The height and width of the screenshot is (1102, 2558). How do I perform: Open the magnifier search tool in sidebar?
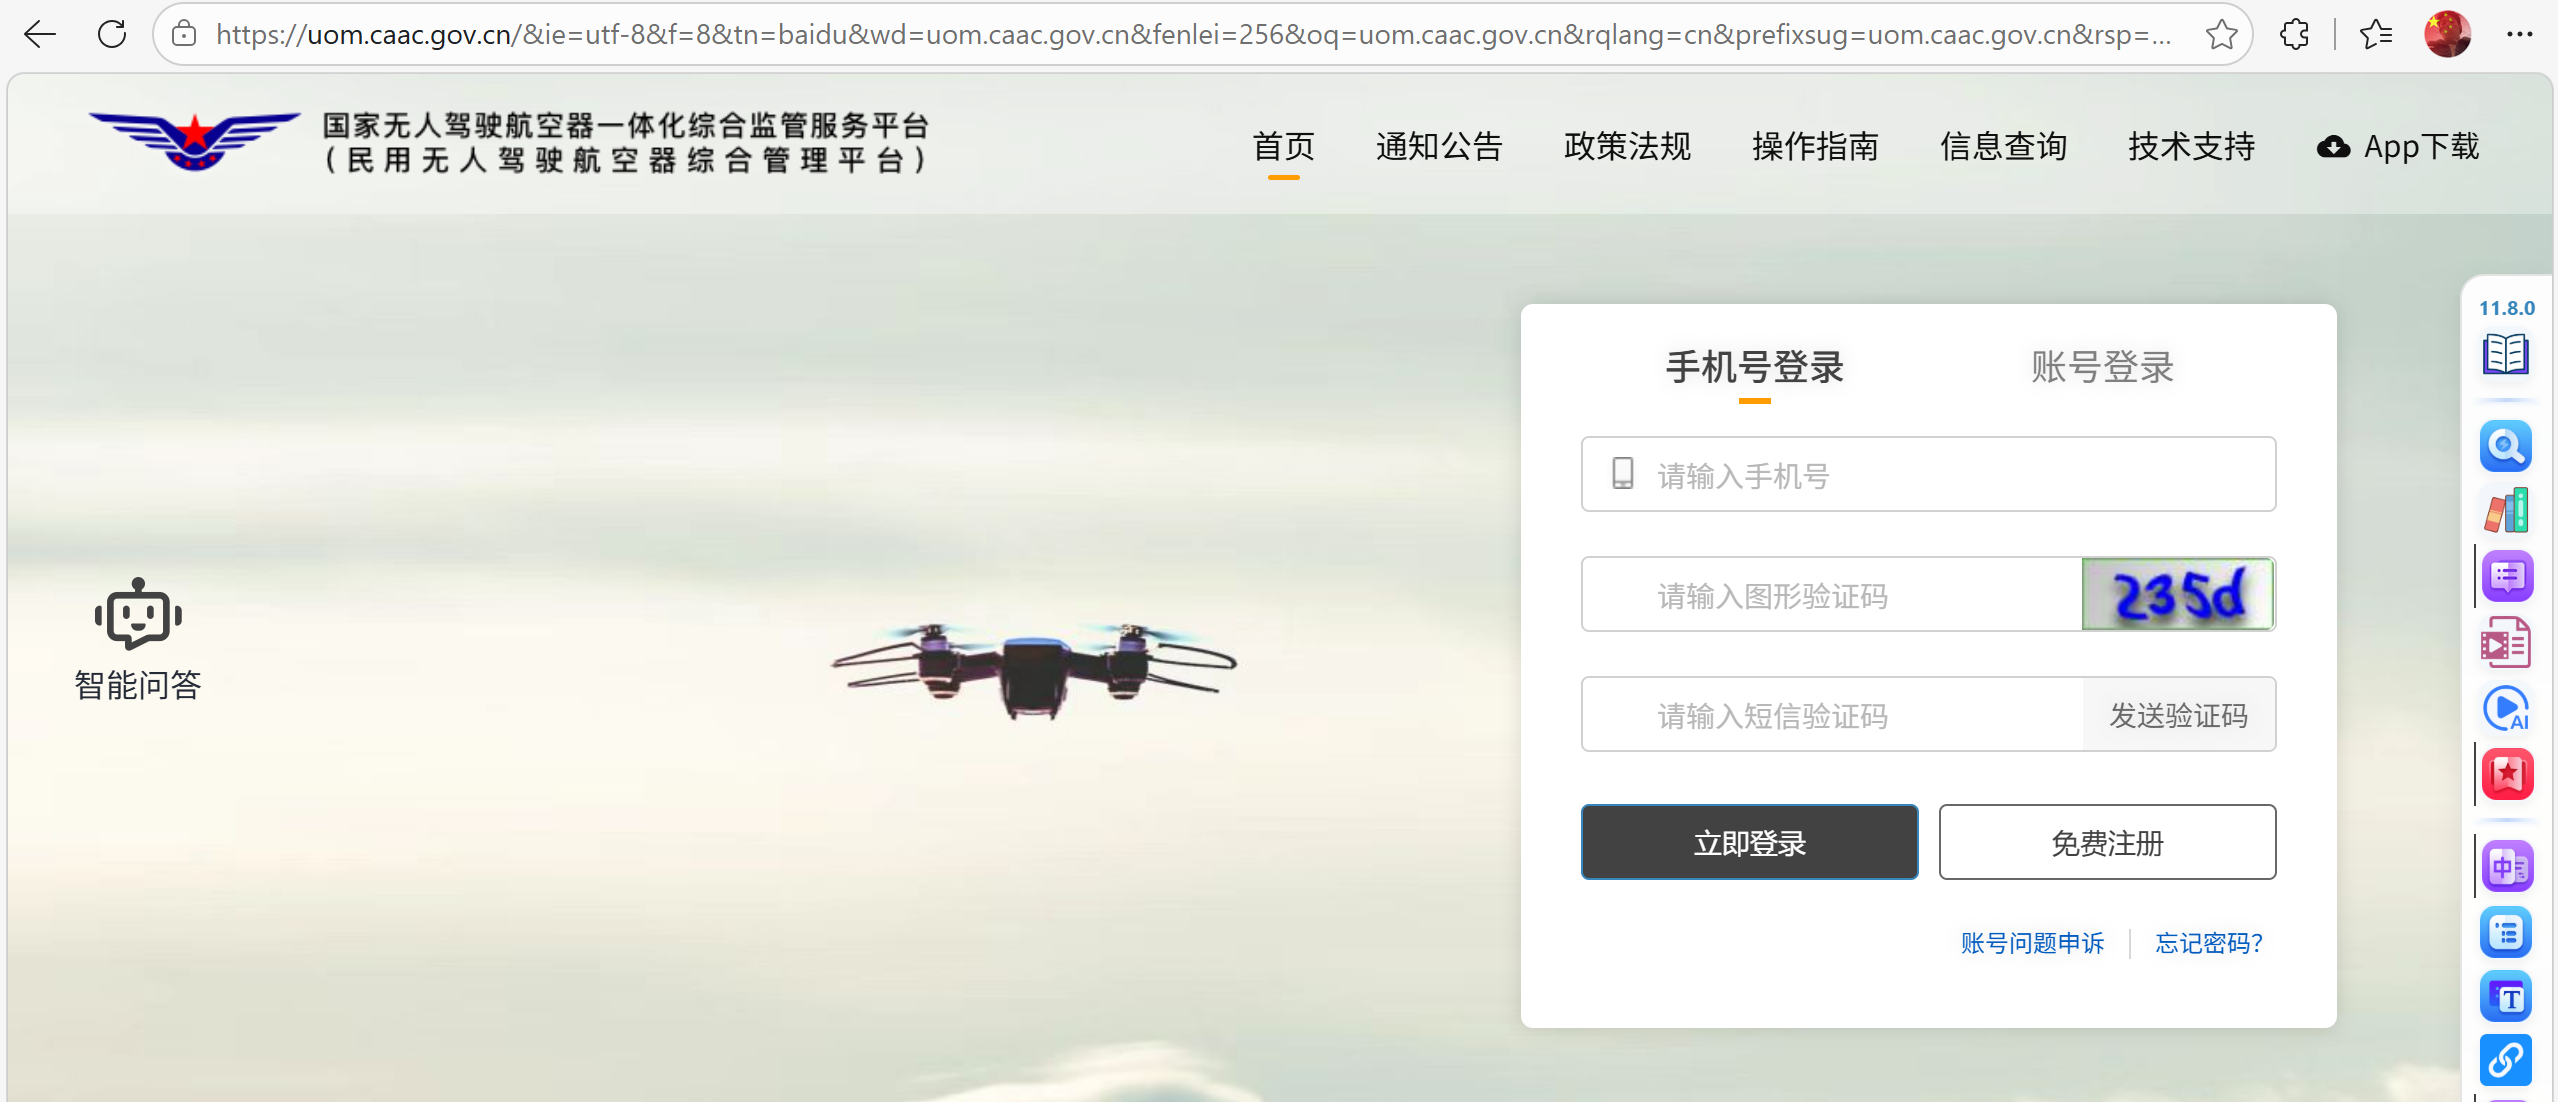coord(2506,446)
